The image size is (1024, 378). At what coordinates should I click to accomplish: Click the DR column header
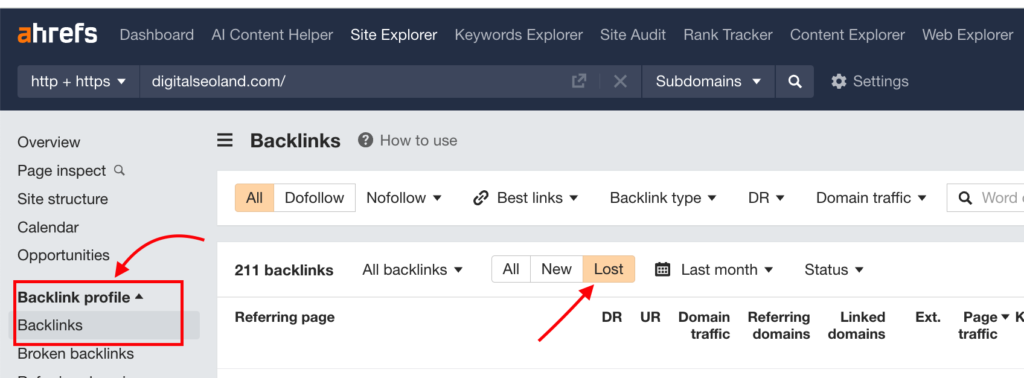pyautogui.click(x=612, y=317)
